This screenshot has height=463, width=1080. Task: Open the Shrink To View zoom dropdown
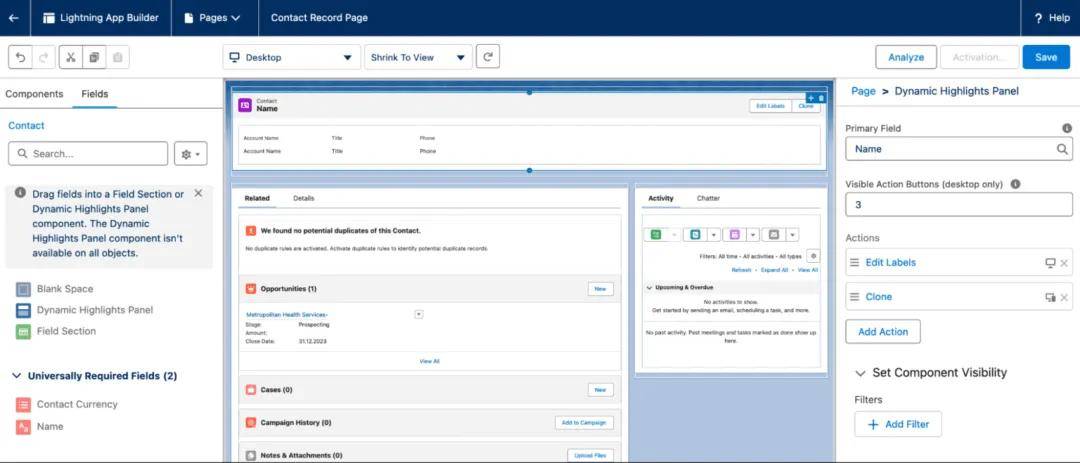pos(417,57)
